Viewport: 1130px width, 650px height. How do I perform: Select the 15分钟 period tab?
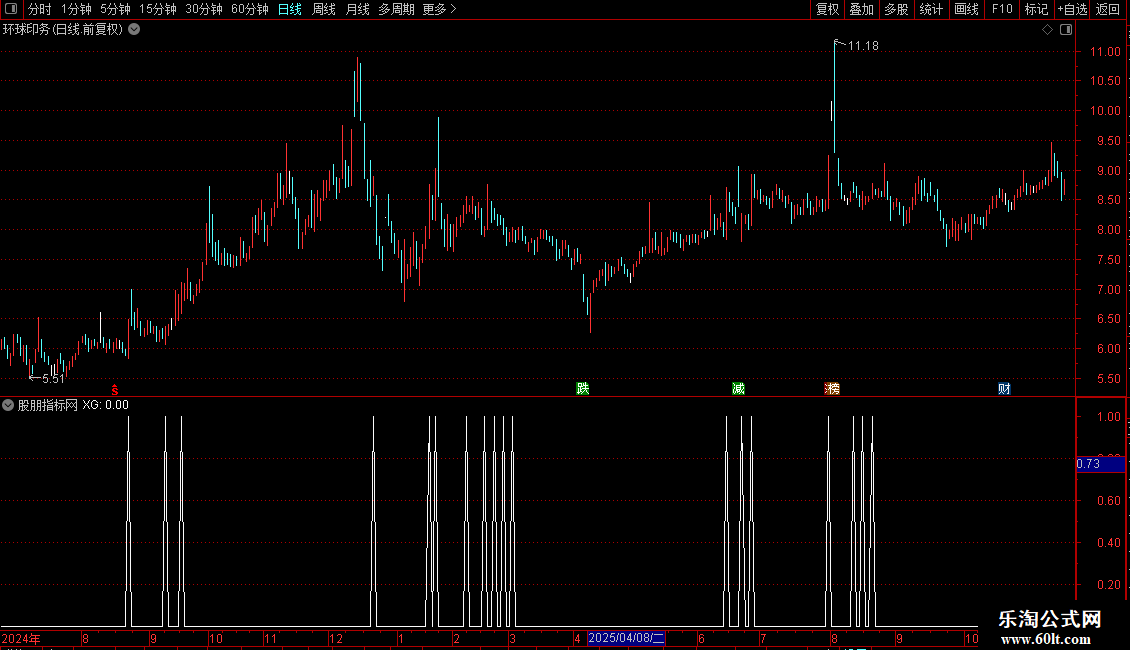coord(158,9)
